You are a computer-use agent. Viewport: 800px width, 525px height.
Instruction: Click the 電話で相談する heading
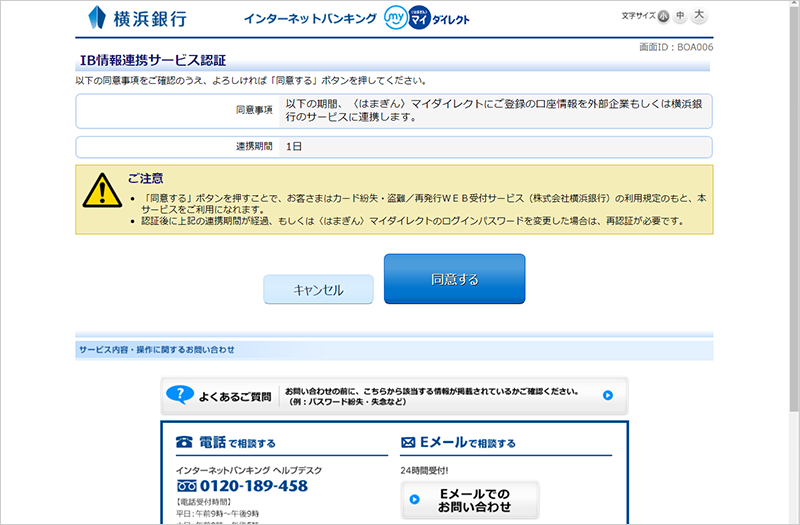tap(237, 442)
